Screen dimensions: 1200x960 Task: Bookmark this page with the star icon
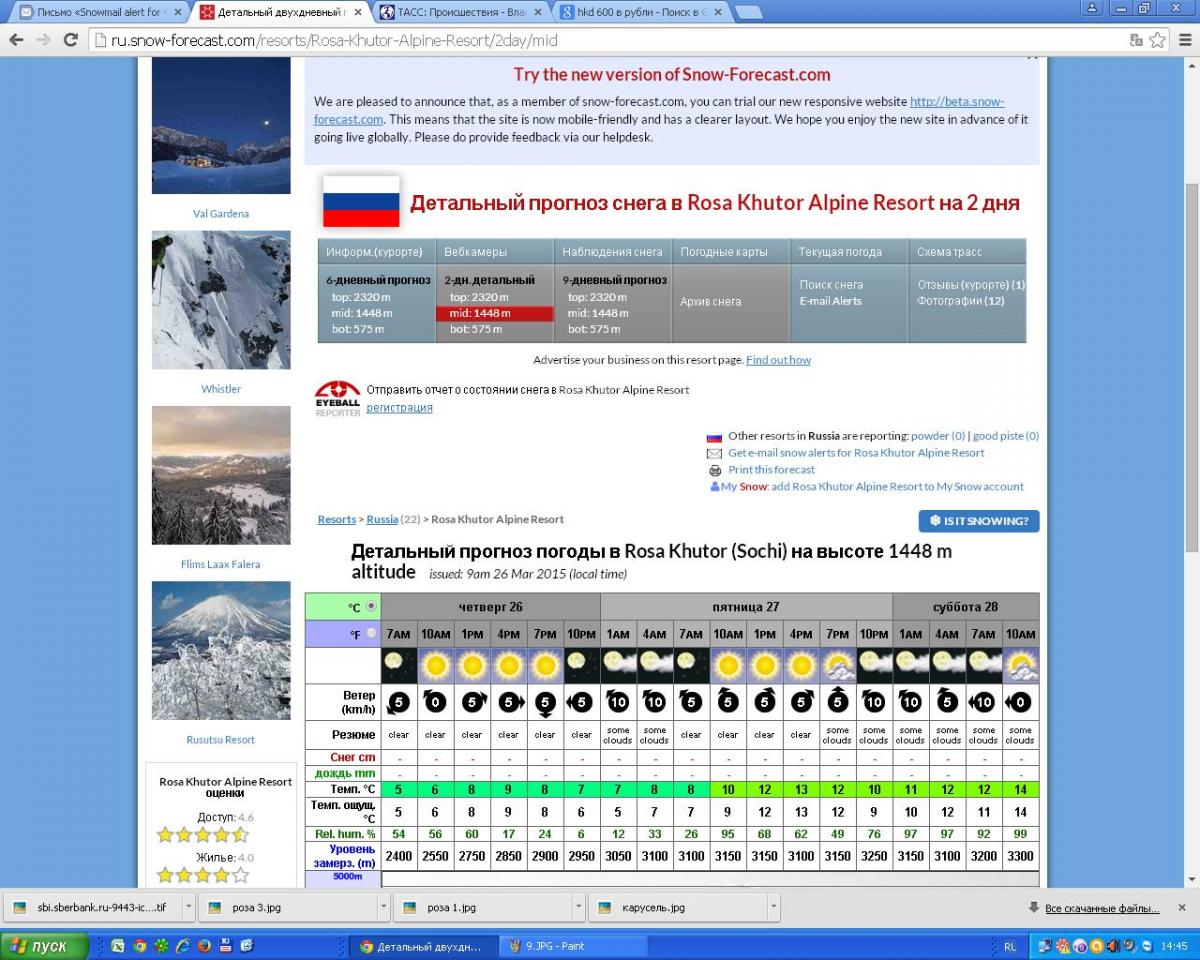(1157, 40)
